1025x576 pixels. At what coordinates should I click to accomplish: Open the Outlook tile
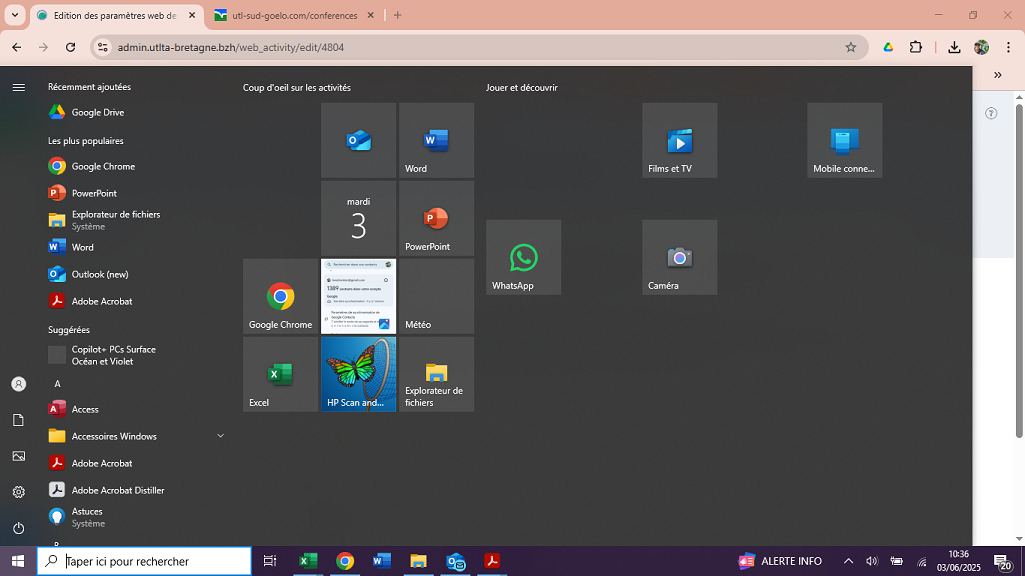click(x=358, y=140)
